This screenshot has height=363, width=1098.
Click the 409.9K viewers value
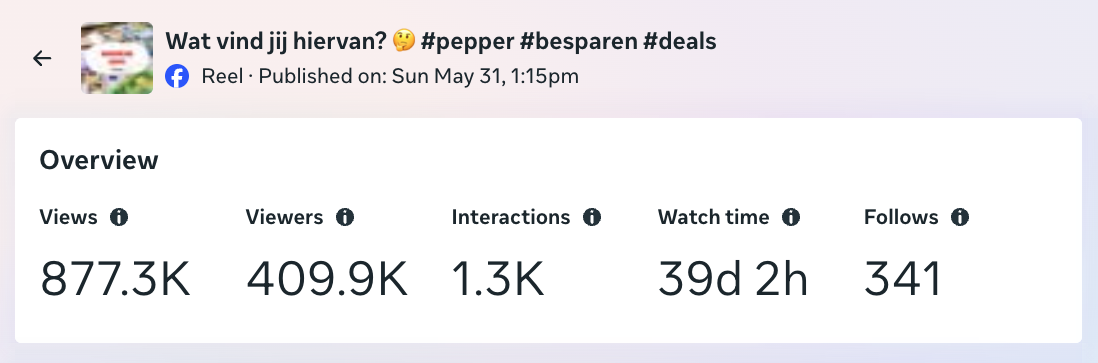(x=326, y=279)
